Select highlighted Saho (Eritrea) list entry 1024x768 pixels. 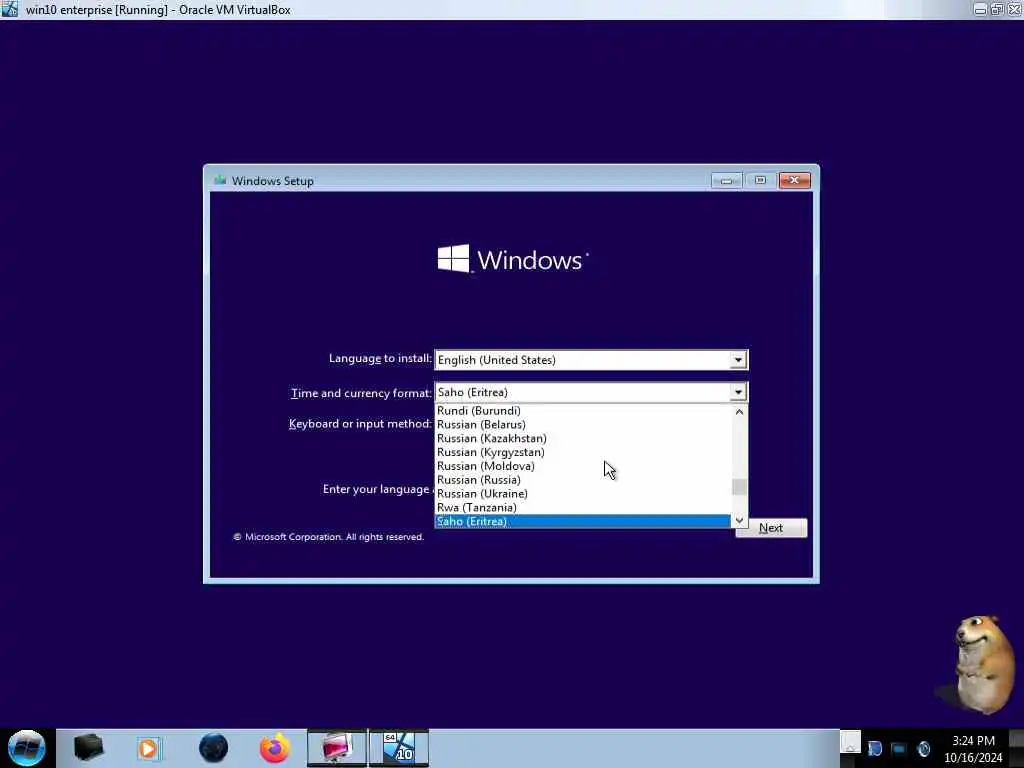583,521
